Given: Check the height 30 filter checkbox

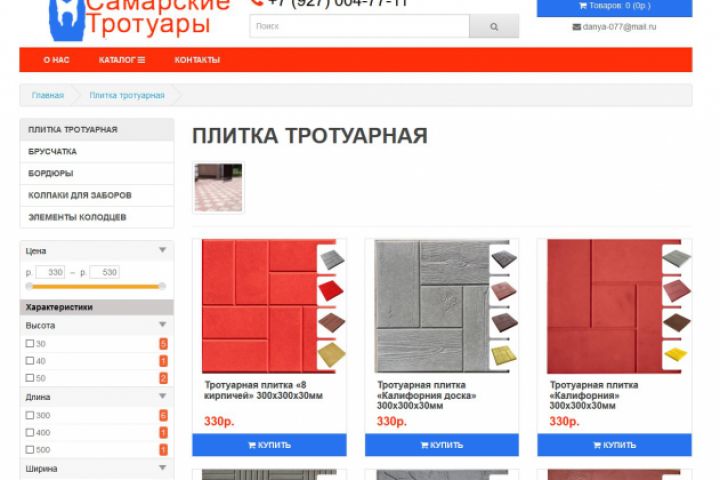Looking at the screenshot, I should [30, 344].
